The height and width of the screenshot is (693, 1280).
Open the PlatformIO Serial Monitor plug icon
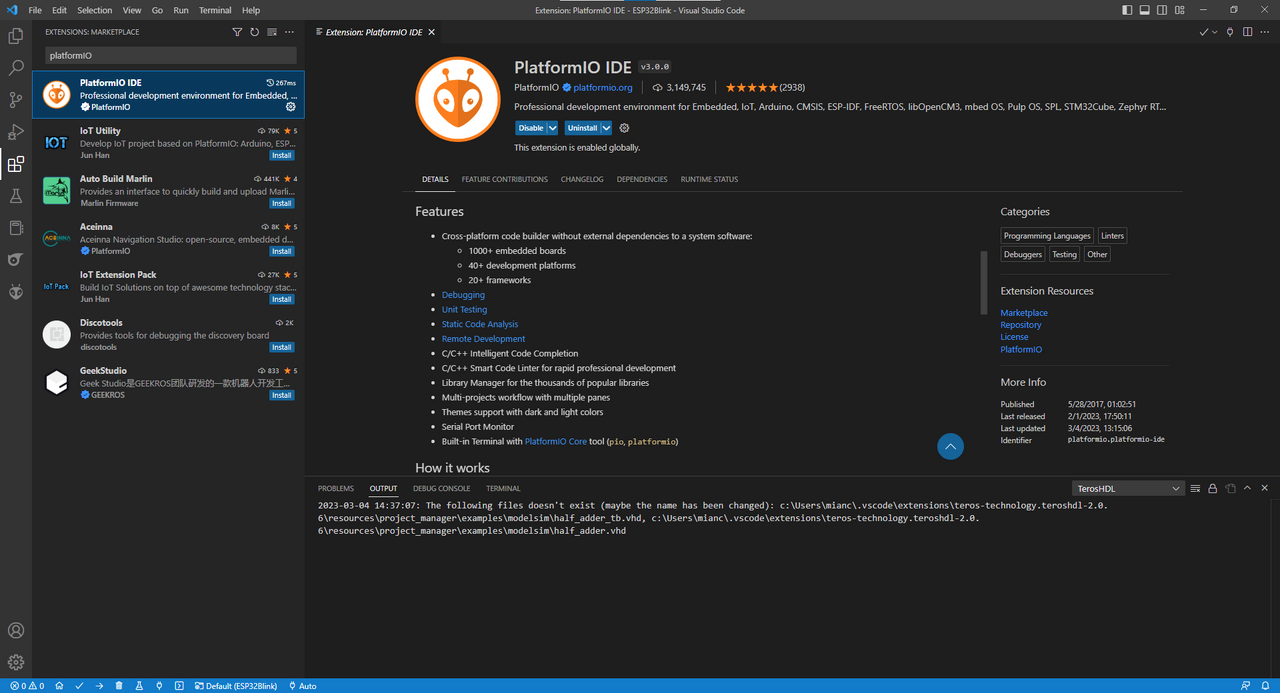coord(159,686)
